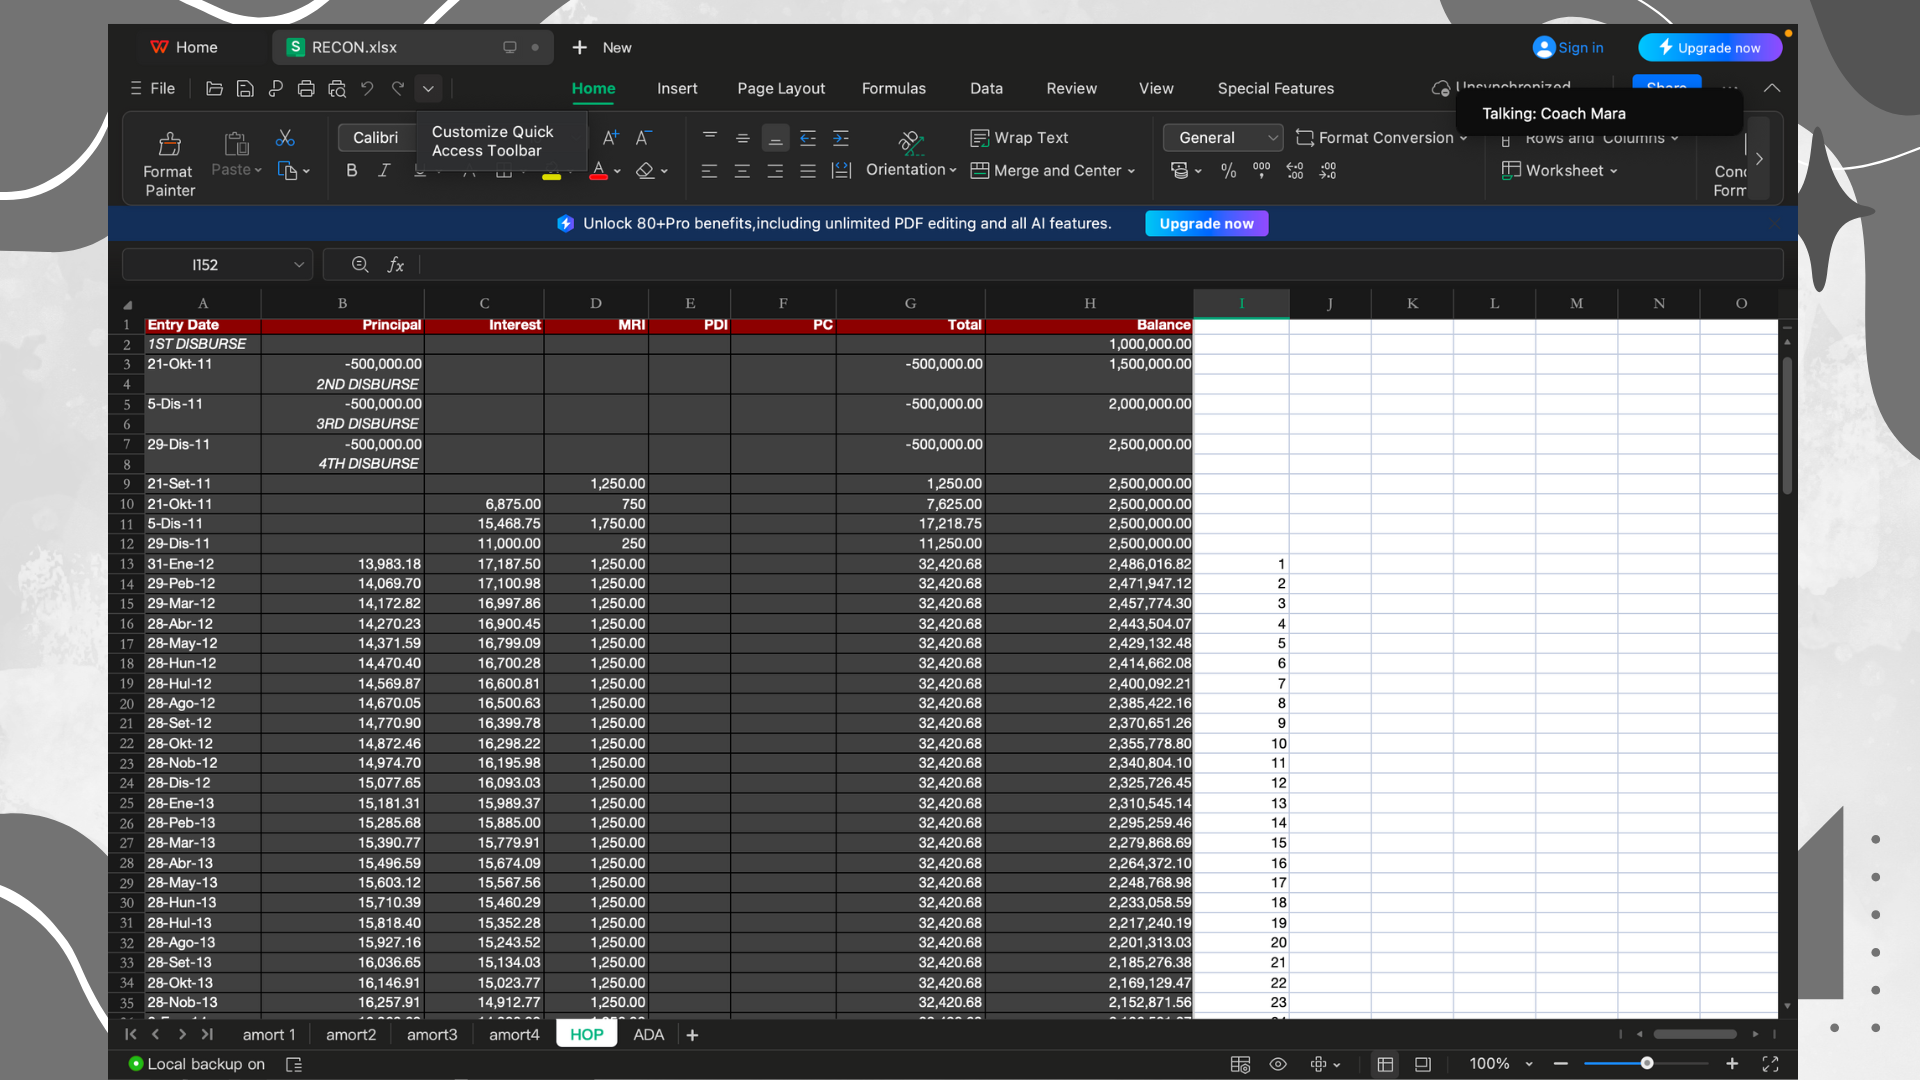The width and height of the screenshot is (1920, 1080).
Task: Expand the Merge and Center options
Action: (1131, 171)
